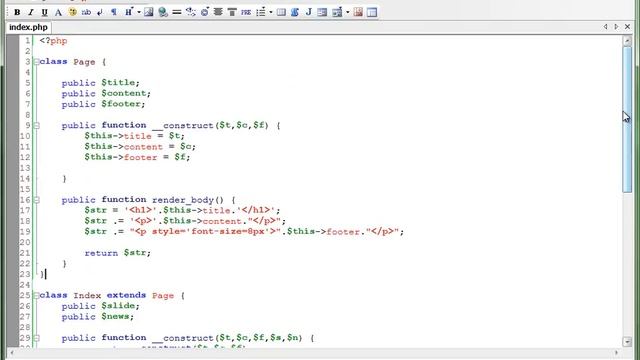Apply underline formatting
This screenshot has width=640, height=360.
(x=44, y=12)
